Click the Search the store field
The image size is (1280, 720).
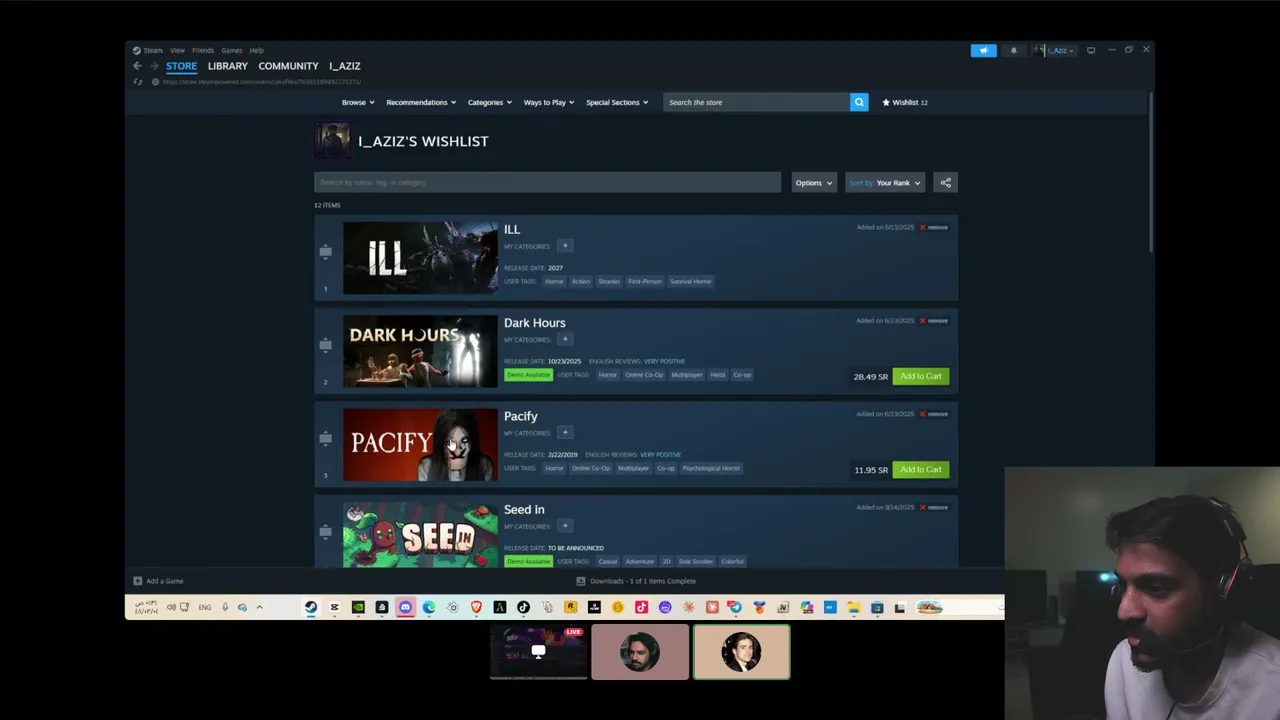pyautogui.click(x=756, y=102)
